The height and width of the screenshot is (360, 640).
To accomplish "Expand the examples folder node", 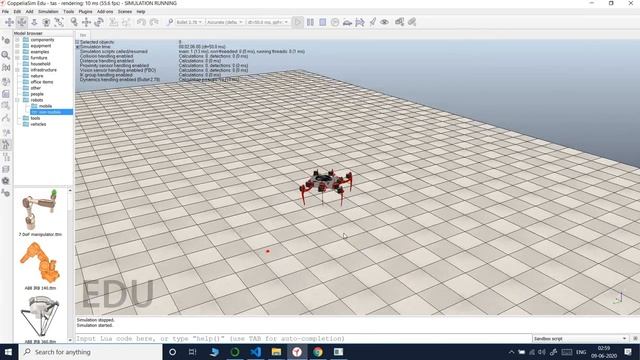I will click(18, 52).
